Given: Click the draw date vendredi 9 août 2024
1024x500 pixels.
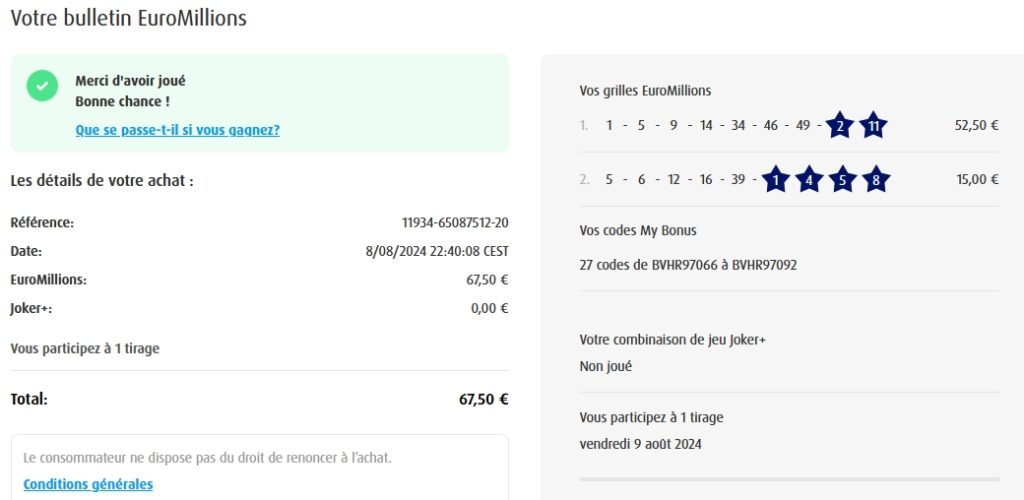Looking at the screenshot, I should (640, 444).
